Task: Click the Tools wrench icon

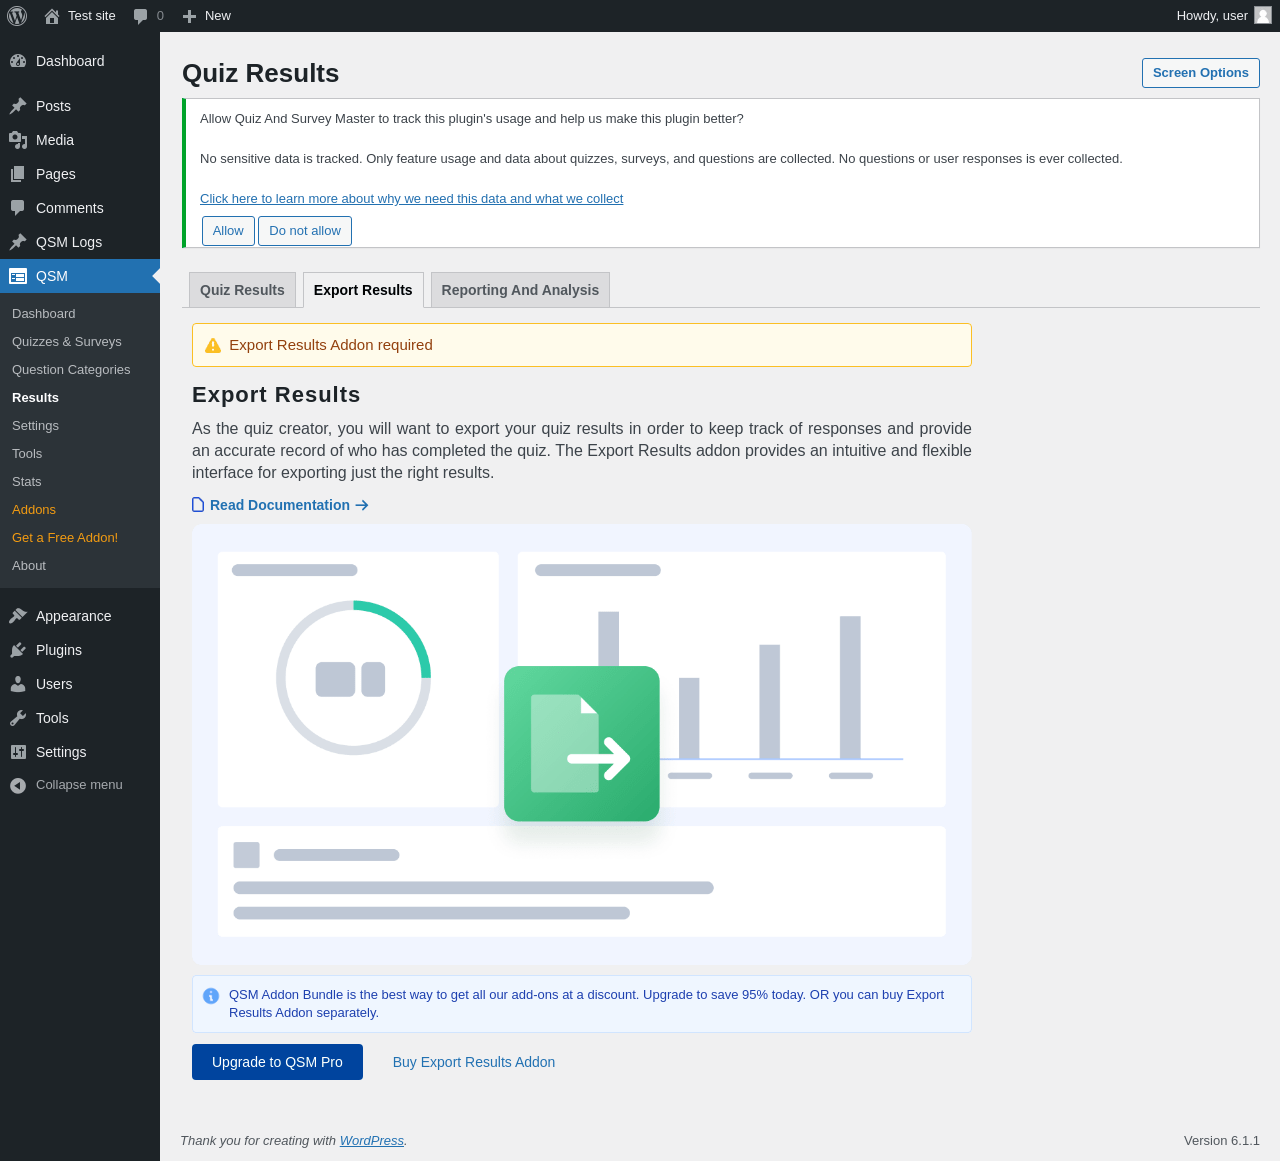Action: pyautogui.click(x=18, y=718)
